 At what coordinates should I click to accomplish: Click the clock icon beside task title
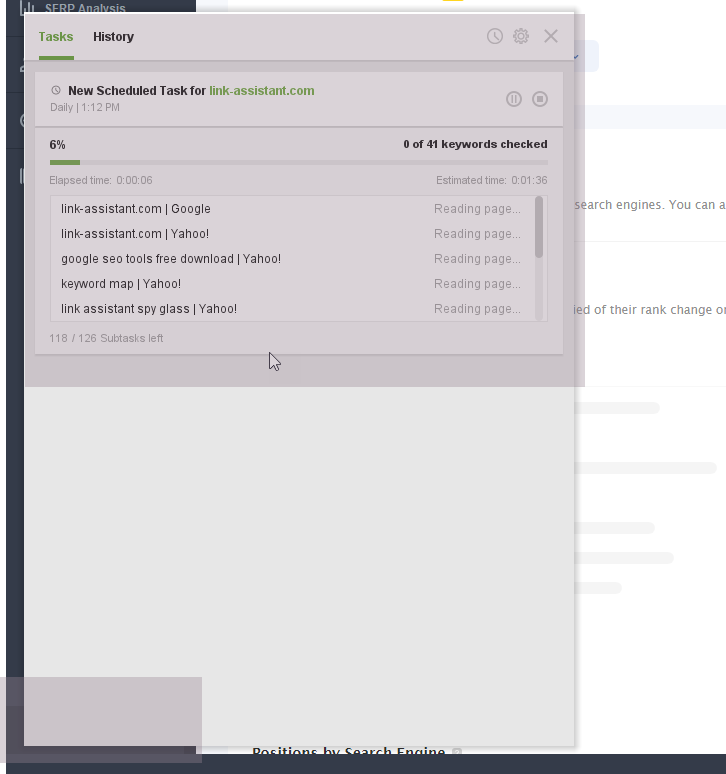pyautogui.click(x=56, y=90)
